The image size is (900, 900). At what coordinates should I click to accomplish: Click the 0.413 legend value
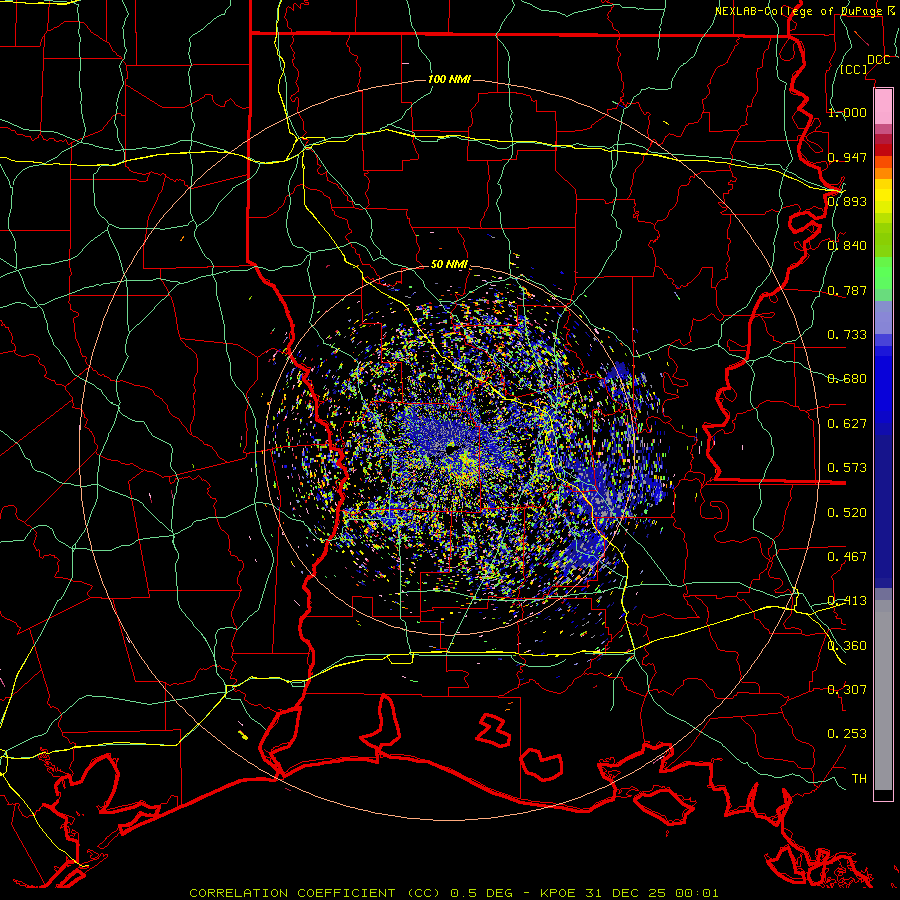click(x=847, y=601)
